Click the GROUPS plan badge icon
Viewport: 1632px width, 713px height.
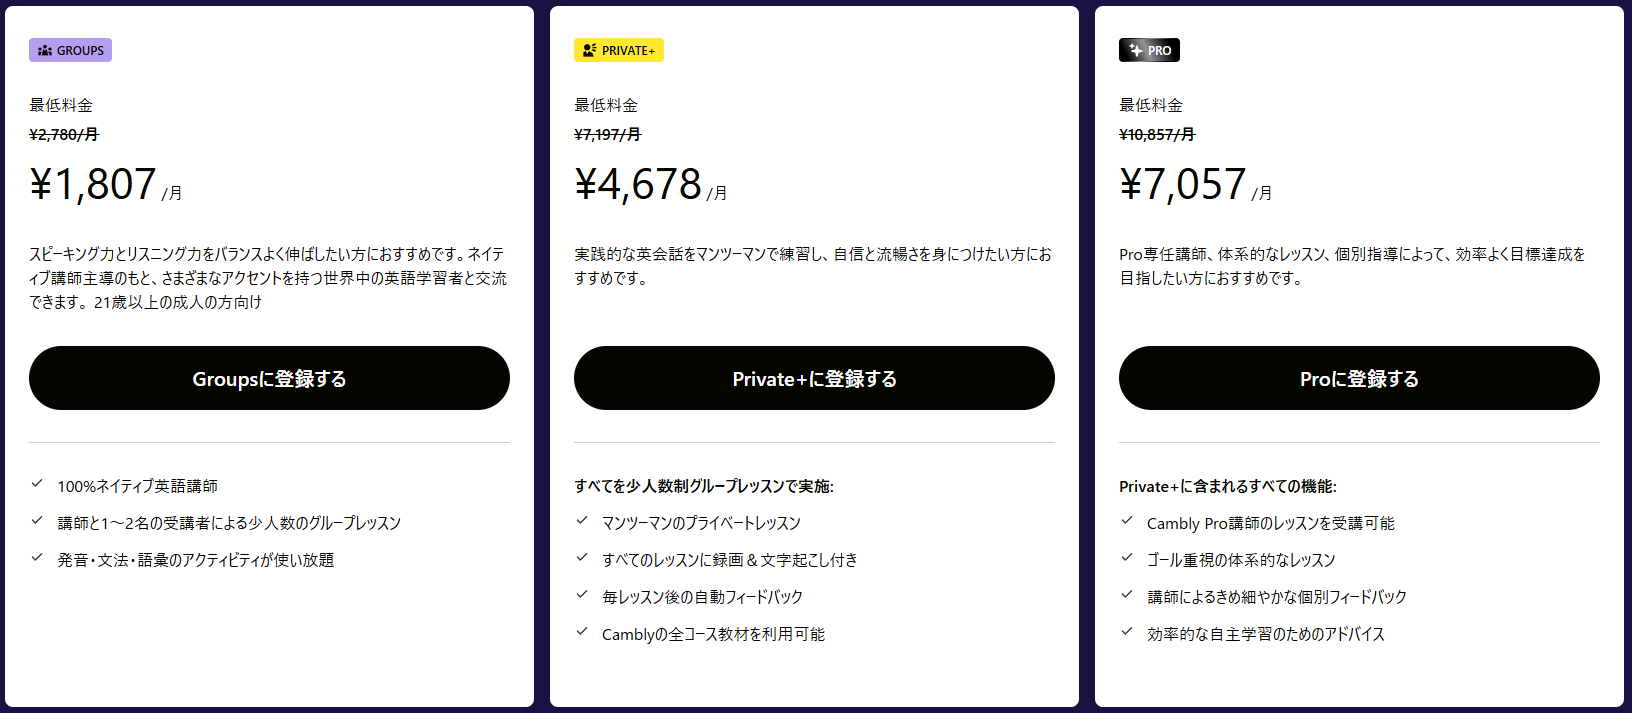45,50
